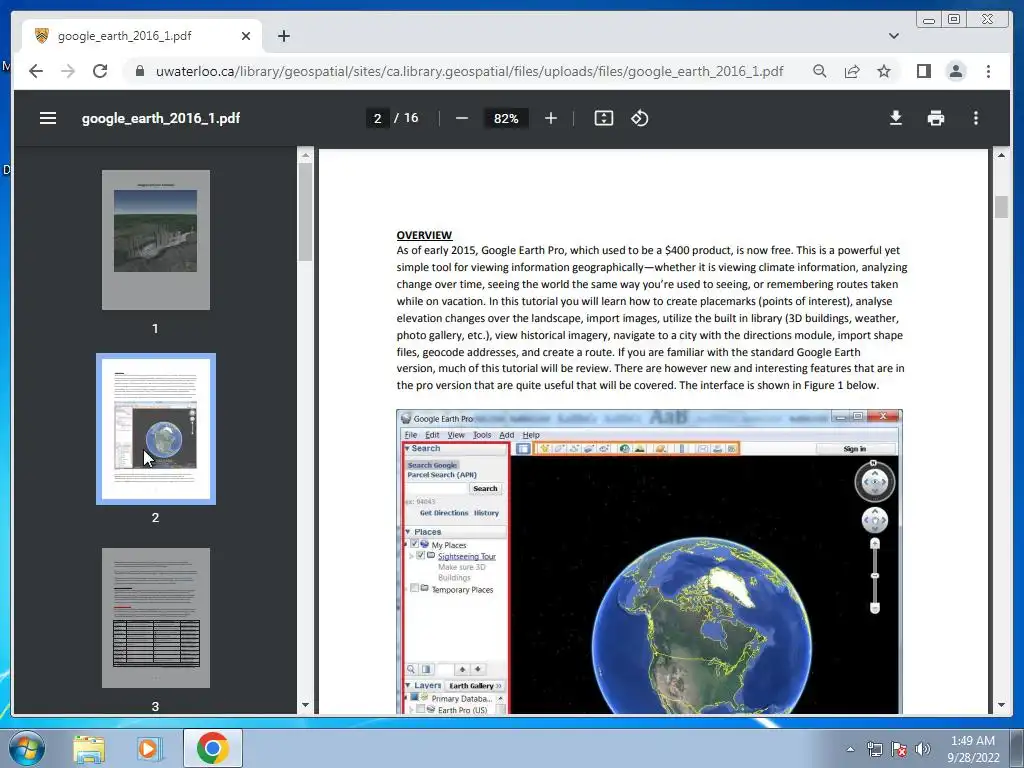The width and height of the screenshot is (1024, 768).
Task: Zoom in on the PDF
Action: [x=551, y=118]
